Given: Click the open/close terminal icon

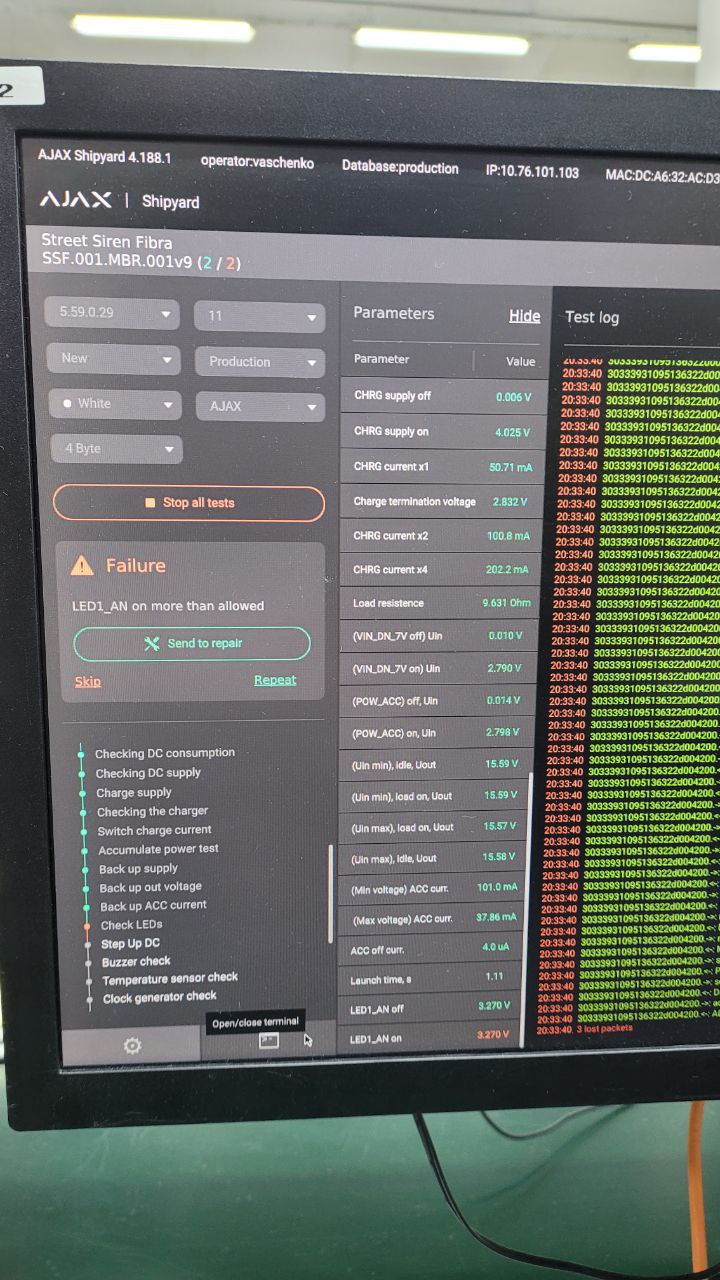Looking at the screenshot, I should point(268,1041).
